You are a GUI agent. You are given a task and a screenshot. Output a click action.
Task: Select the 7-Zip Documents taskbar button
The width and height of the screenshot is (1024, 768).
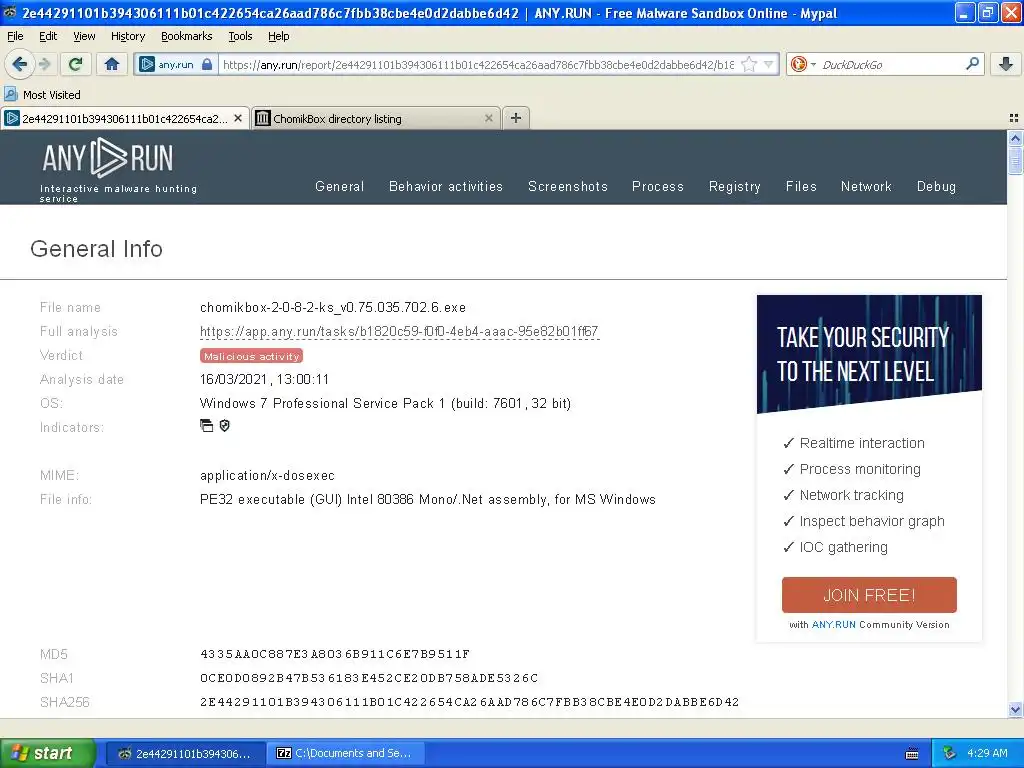[346, 753]
